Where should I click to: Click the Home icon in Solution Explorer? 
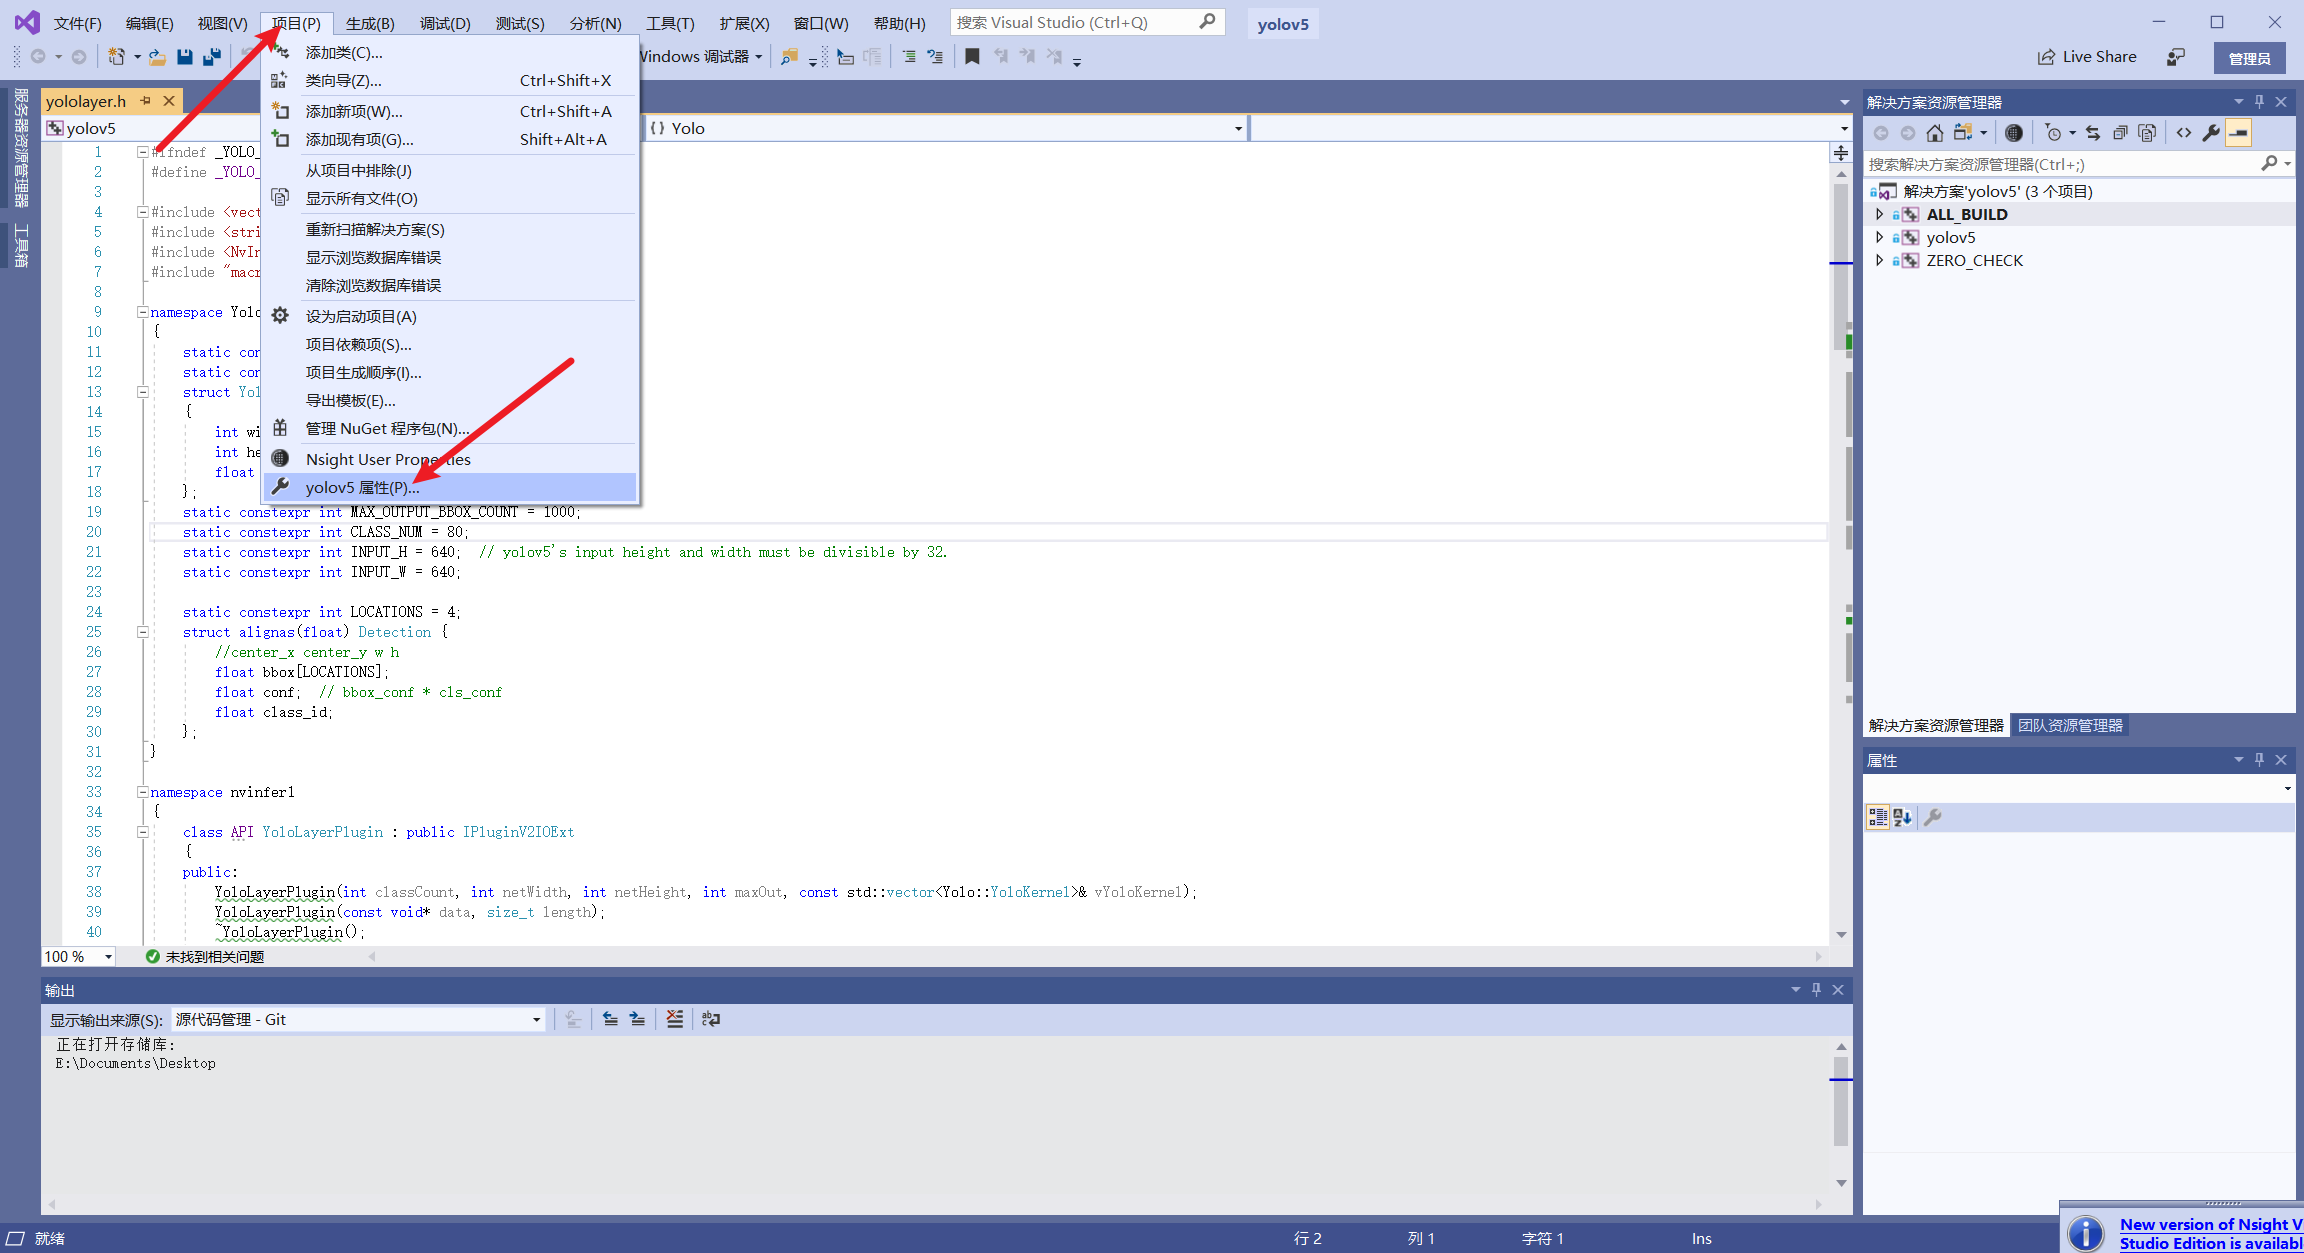[x=1934, y=133]
